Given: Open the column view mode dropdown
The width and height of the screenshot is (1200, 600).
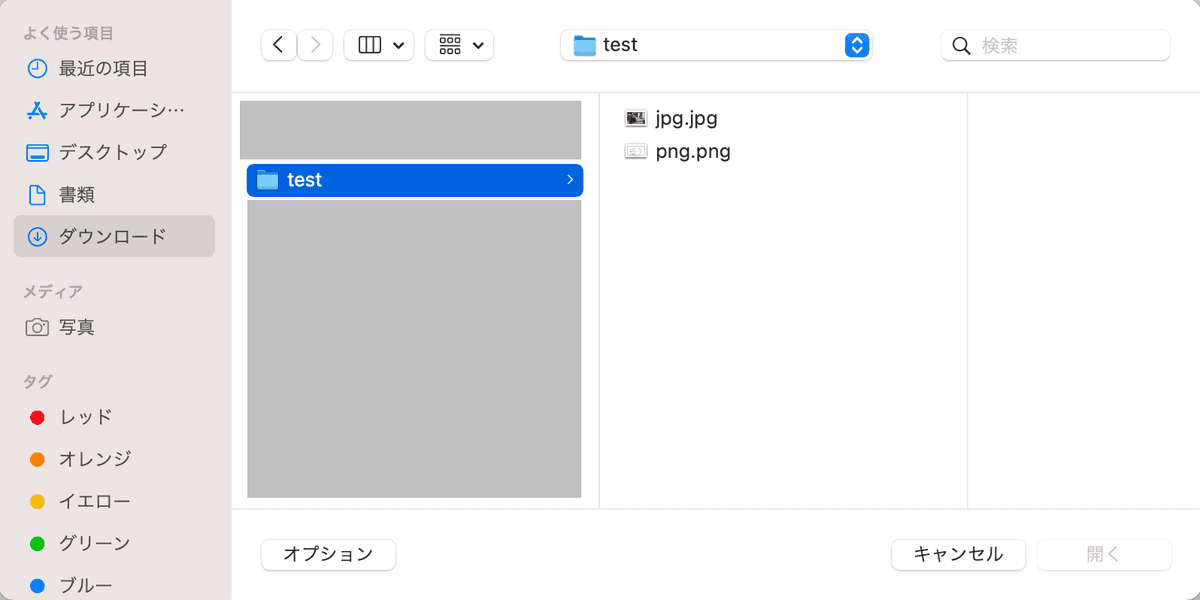Looking at the screenshot, I should tap(379, 45).
